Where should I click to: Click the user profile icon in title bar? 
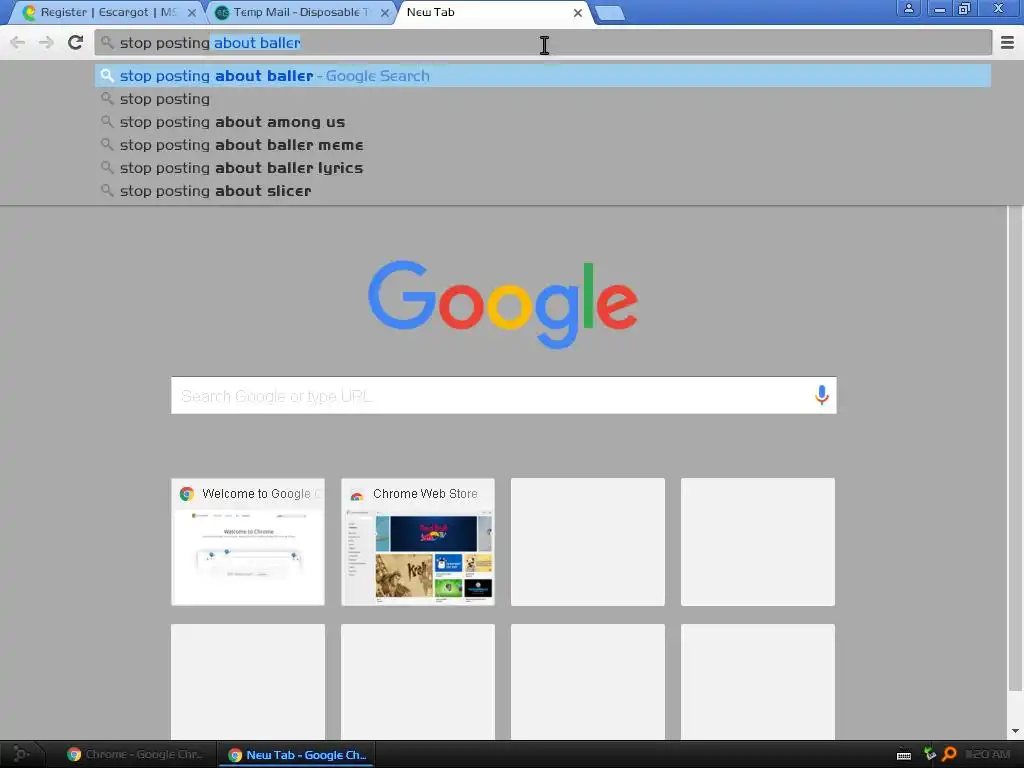click(908, 8)
